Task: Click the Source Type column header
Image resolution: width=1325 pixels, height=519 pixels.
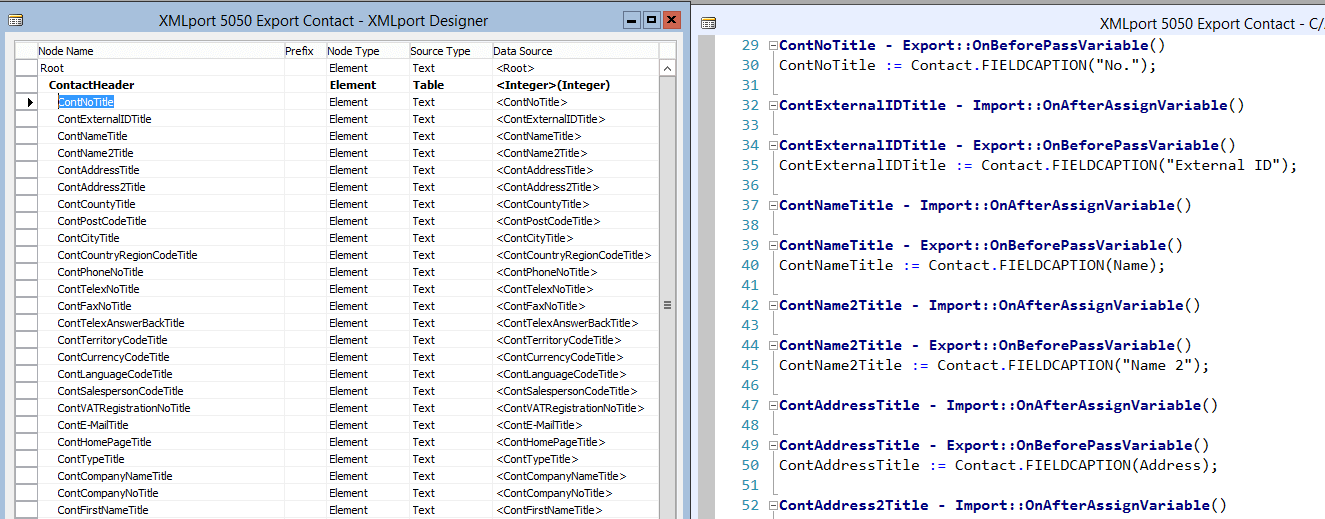Action: click(450, 51)
